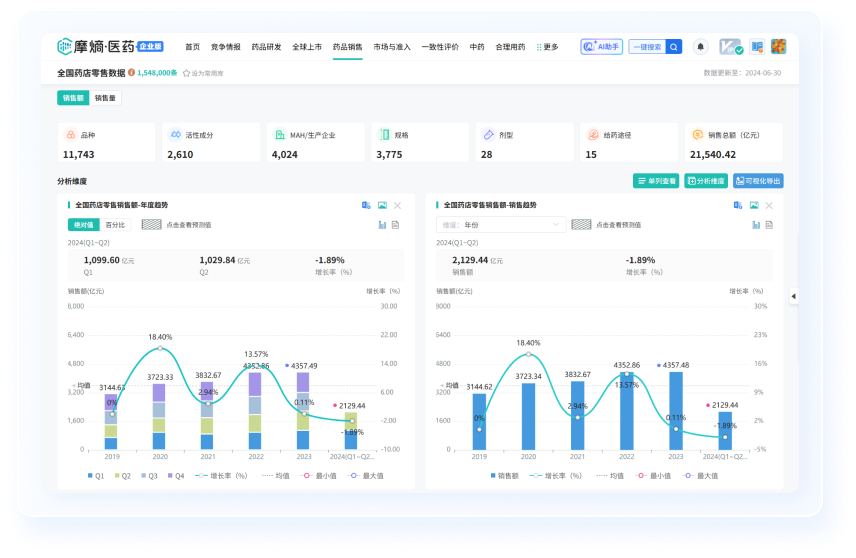
Task: Click the VIP badge icon
Action: coord(730,47)
